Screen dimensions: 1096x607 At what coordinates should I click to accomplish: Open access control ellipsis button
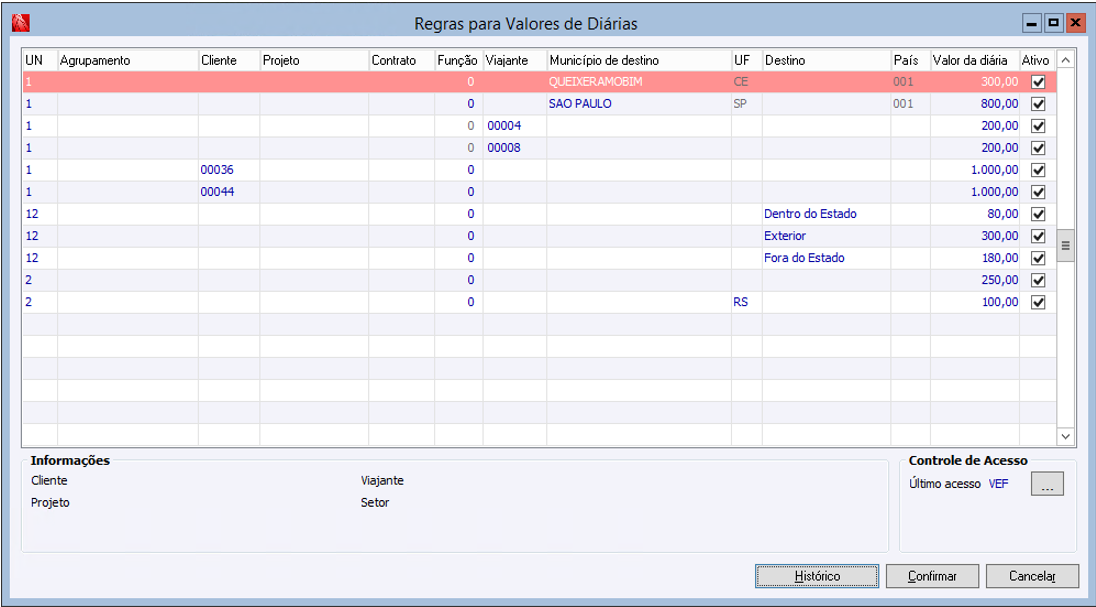click(1047, 484)
